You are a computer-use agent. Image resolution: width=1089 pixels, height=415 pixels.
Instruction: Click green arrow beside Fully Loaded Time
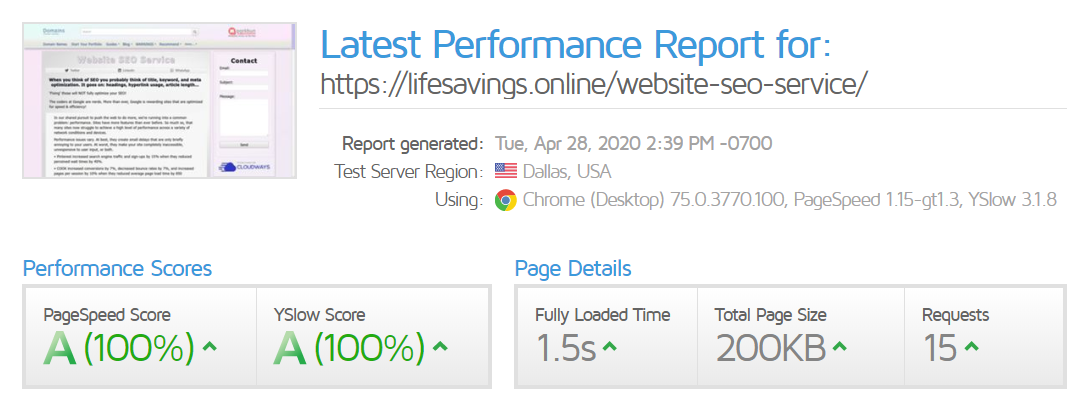[609, 347]
